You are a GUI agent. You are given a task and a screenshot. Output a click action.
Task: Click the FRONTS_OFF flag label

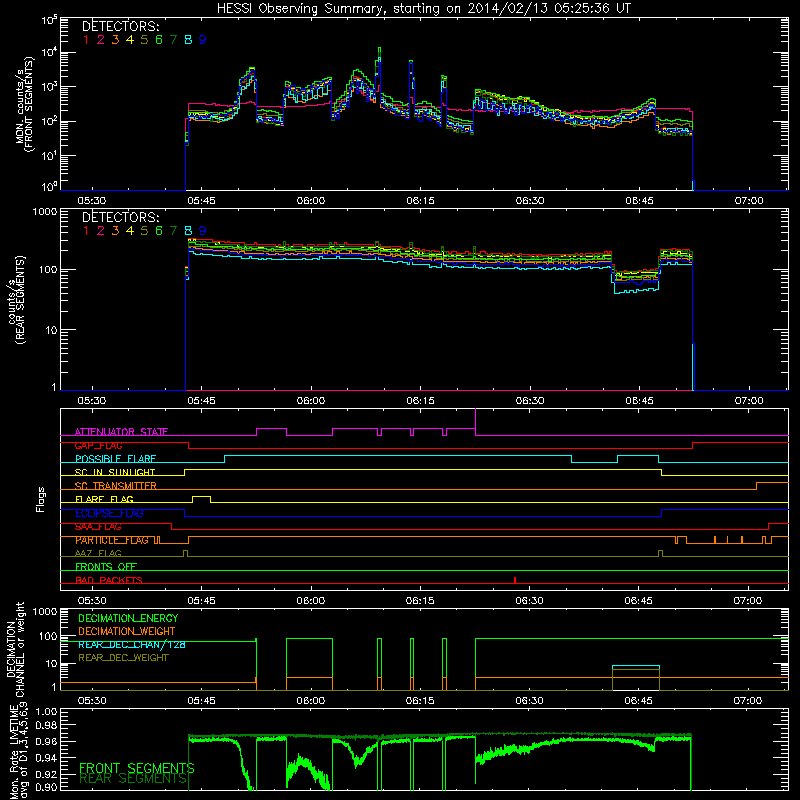click(x=106, y=567)
